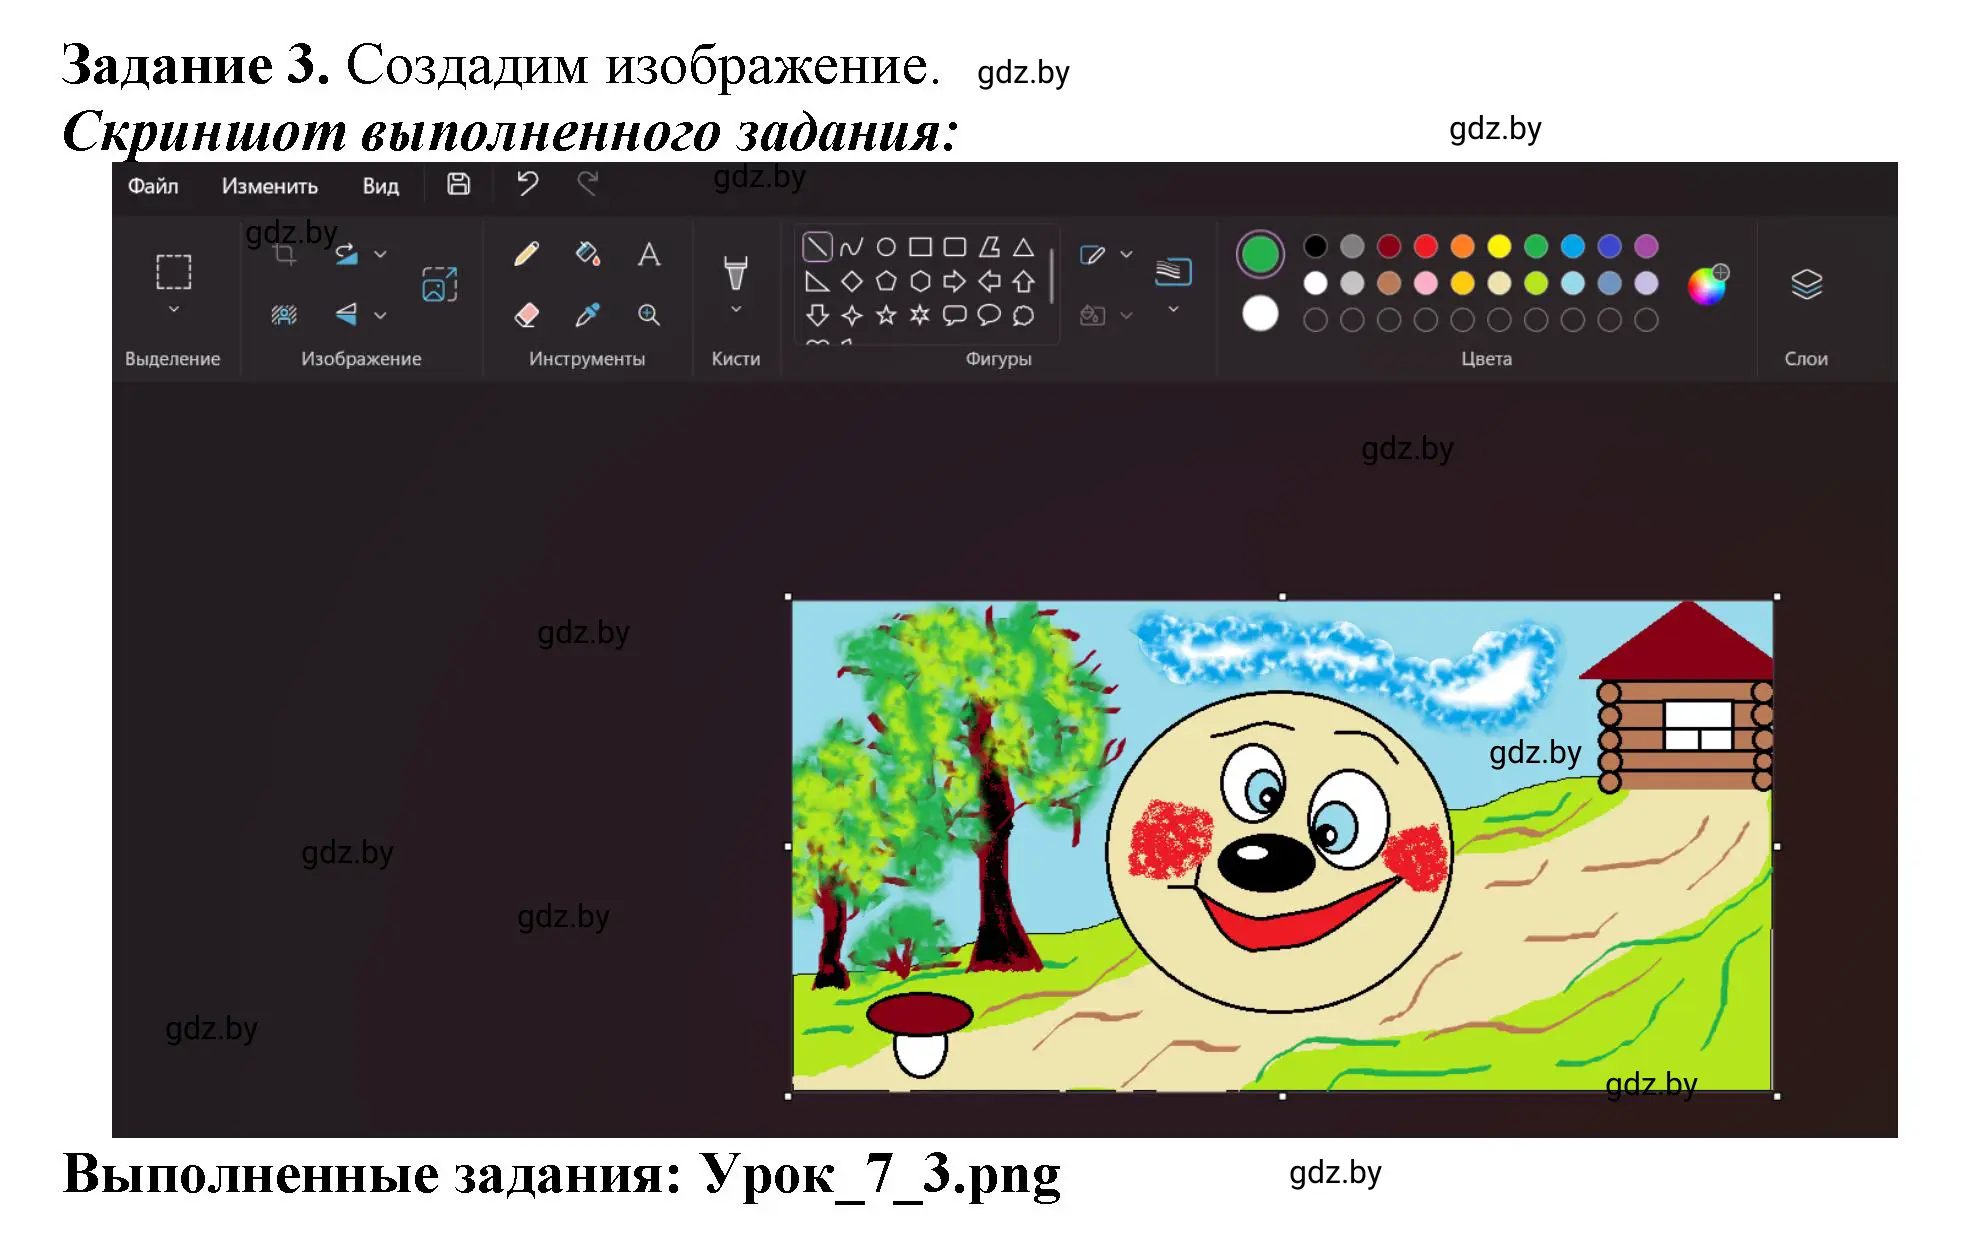Select the Right arrow shape
Screen dimensions: 1961x1241
(x=955, y=282)
